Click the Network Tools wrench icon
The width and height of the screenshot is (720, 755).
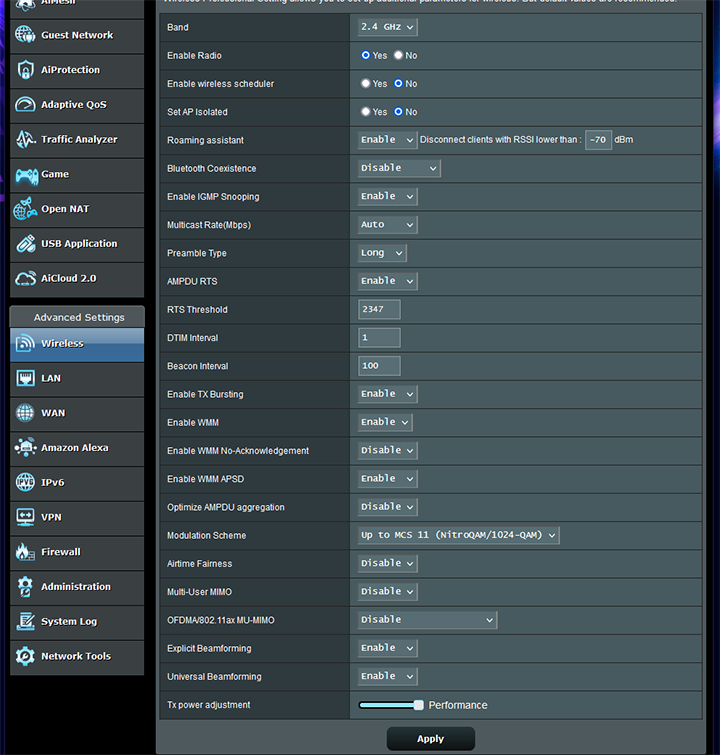tap(25, 656)
